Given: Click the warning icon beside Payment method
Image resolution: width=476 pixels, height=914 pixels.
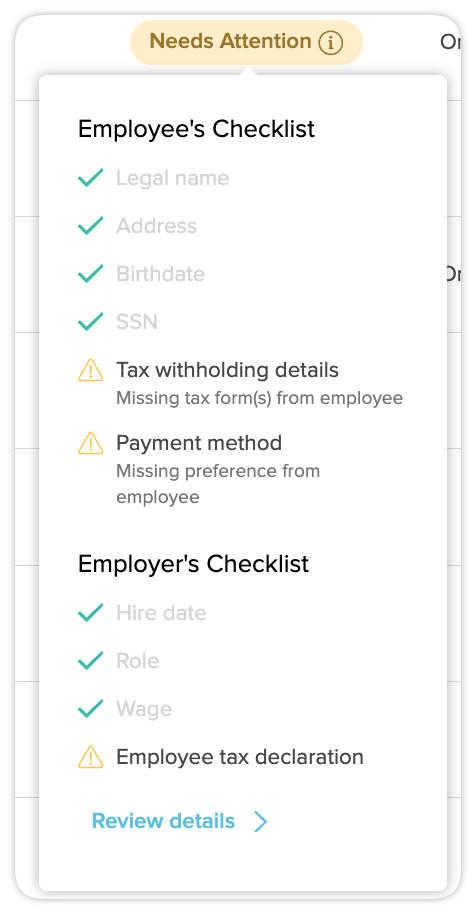Looking at the screenshot, I should point(90,443).
